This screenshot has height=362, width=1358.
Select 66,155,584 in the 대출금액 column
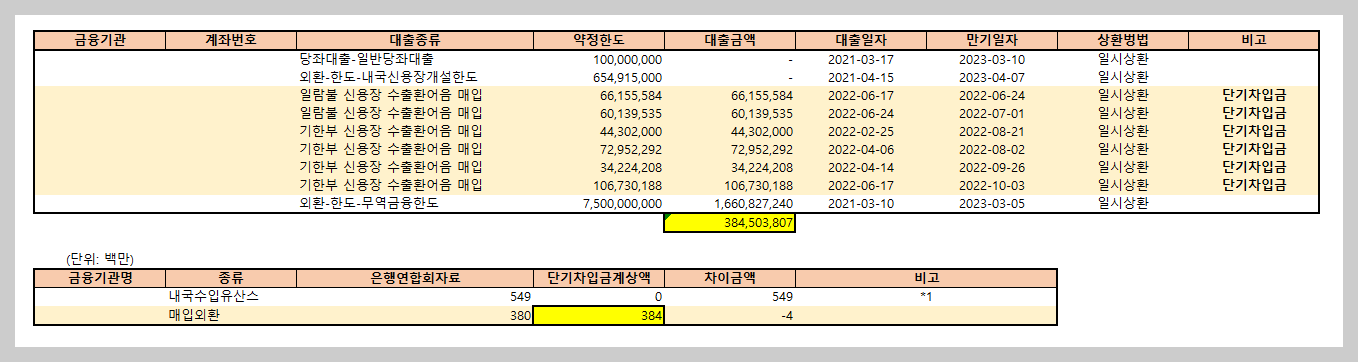730,95
